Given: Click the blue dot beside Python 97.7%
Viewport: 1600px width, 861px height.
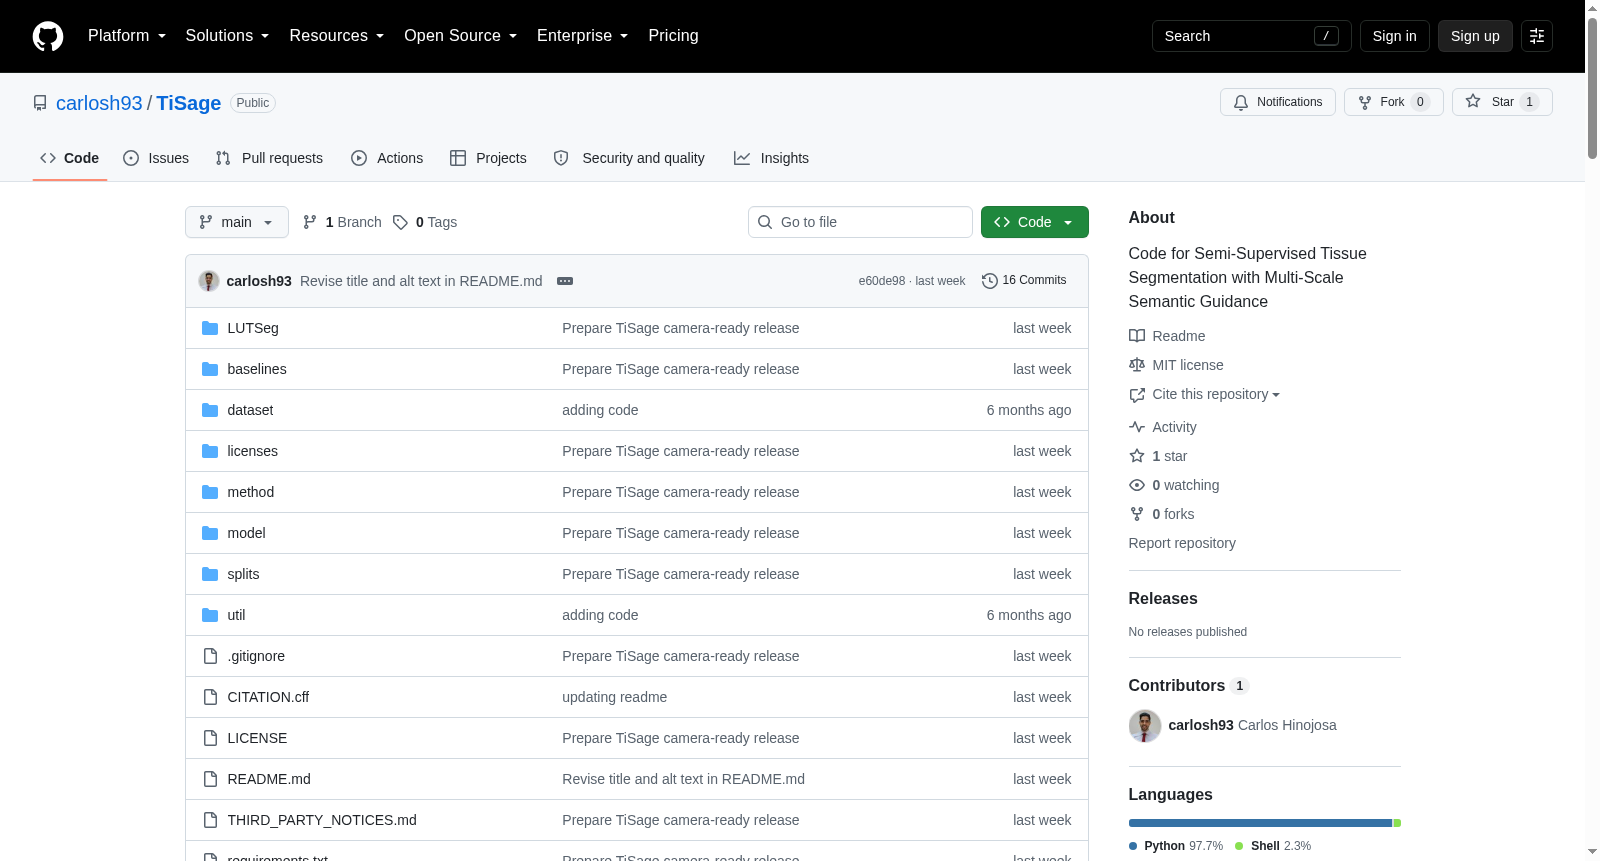Looking at the screenshot, I should tap(1133, 846).
